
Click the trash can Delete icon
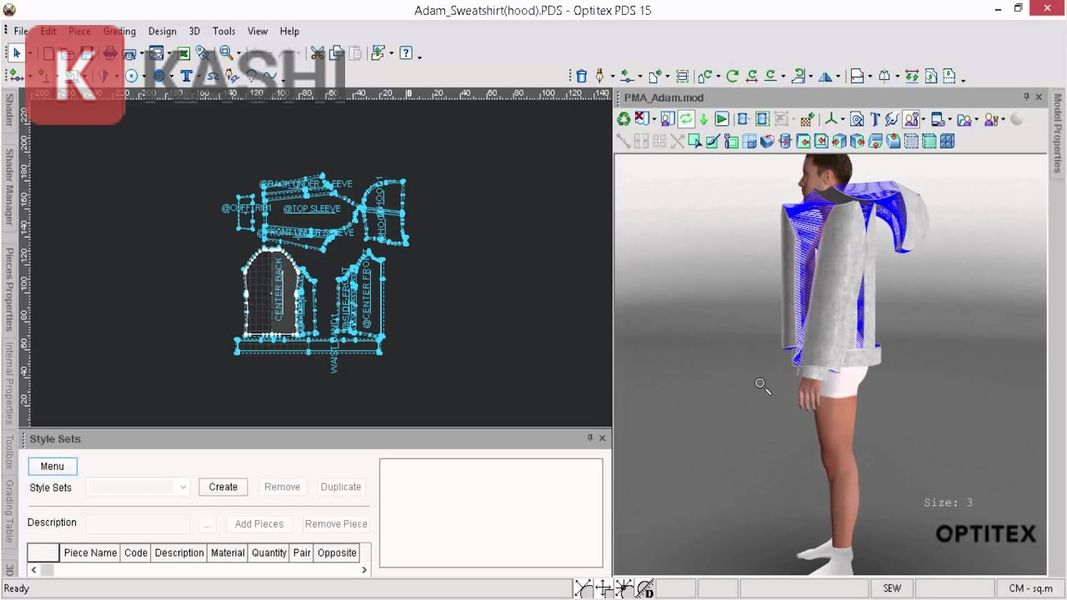click(x=581, y=76)
